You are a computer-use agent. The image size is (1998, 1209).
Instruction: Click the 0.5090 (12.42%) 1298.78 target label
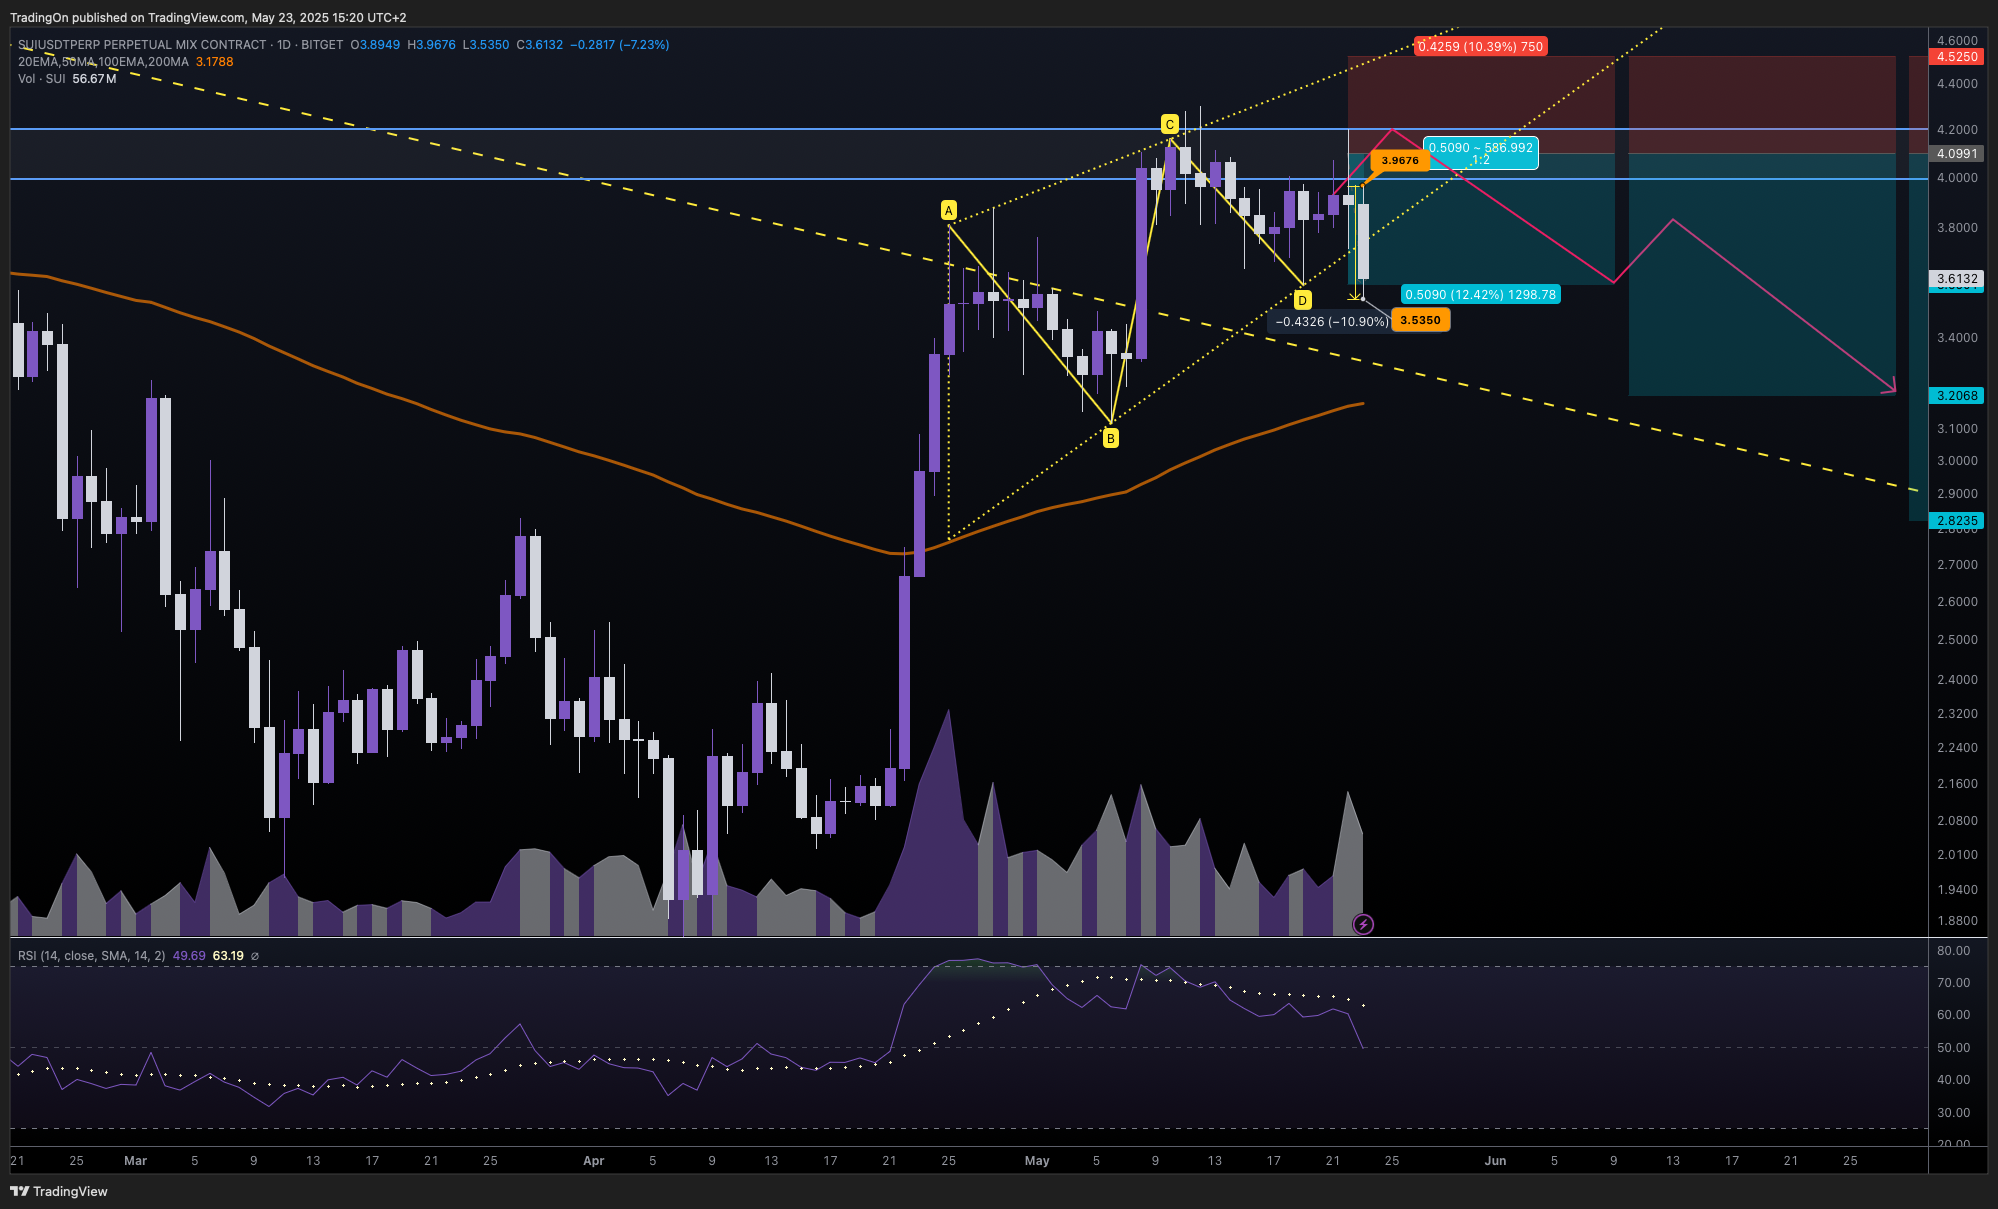click(1480, 294)
